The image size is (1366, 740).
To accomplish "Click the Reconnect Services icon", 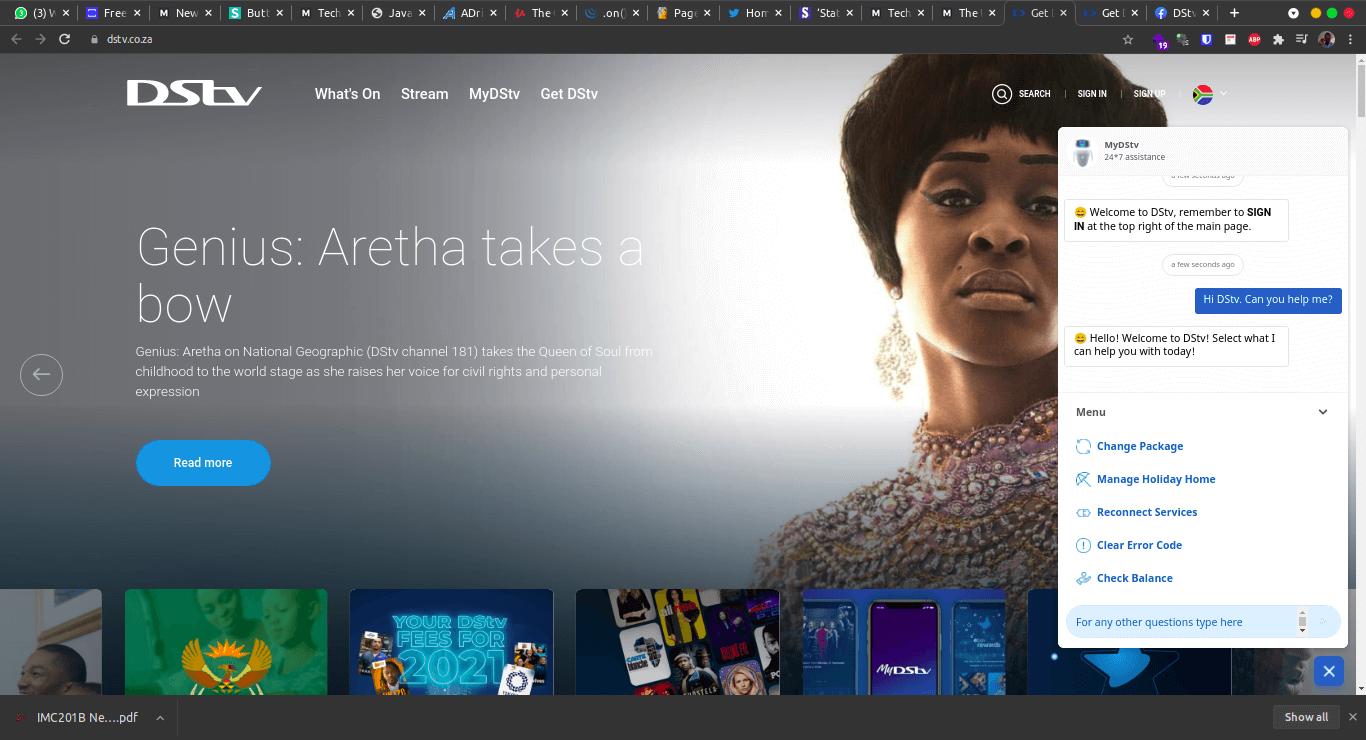I will click(1083, 512).
